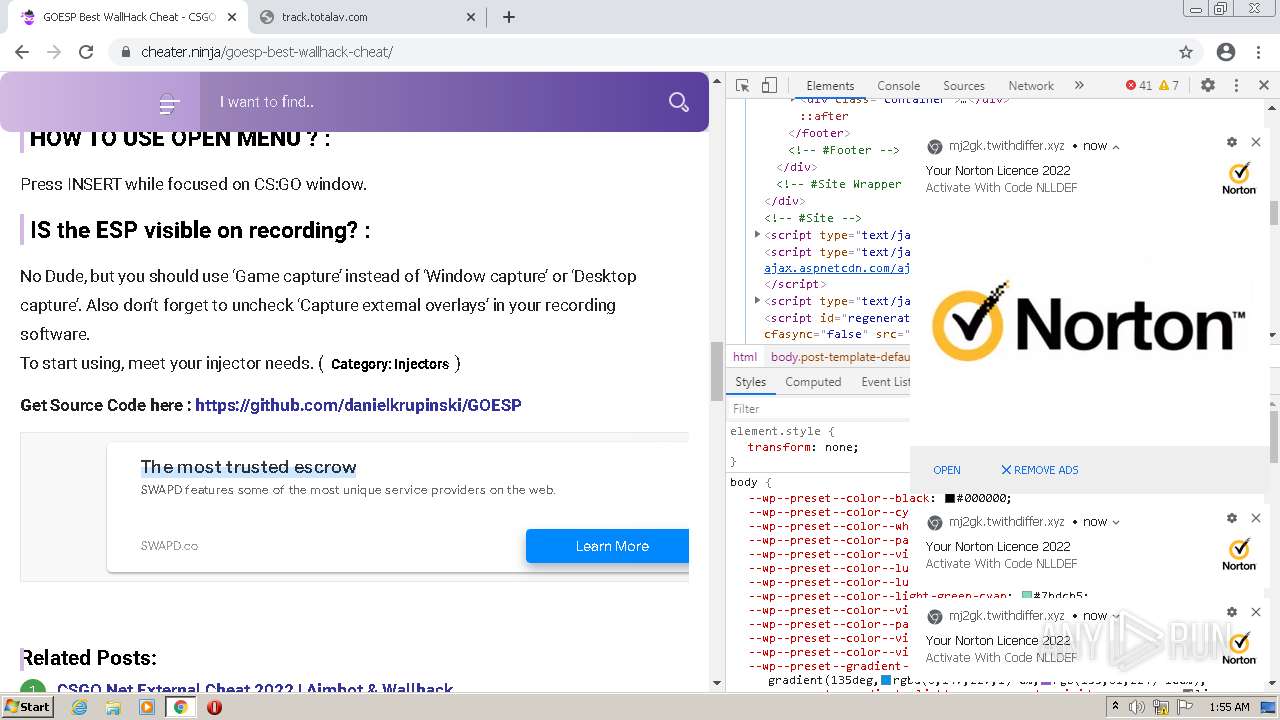Select the Styles pane tab
The height and width of the screenshot is (720, 1280).
750,382
